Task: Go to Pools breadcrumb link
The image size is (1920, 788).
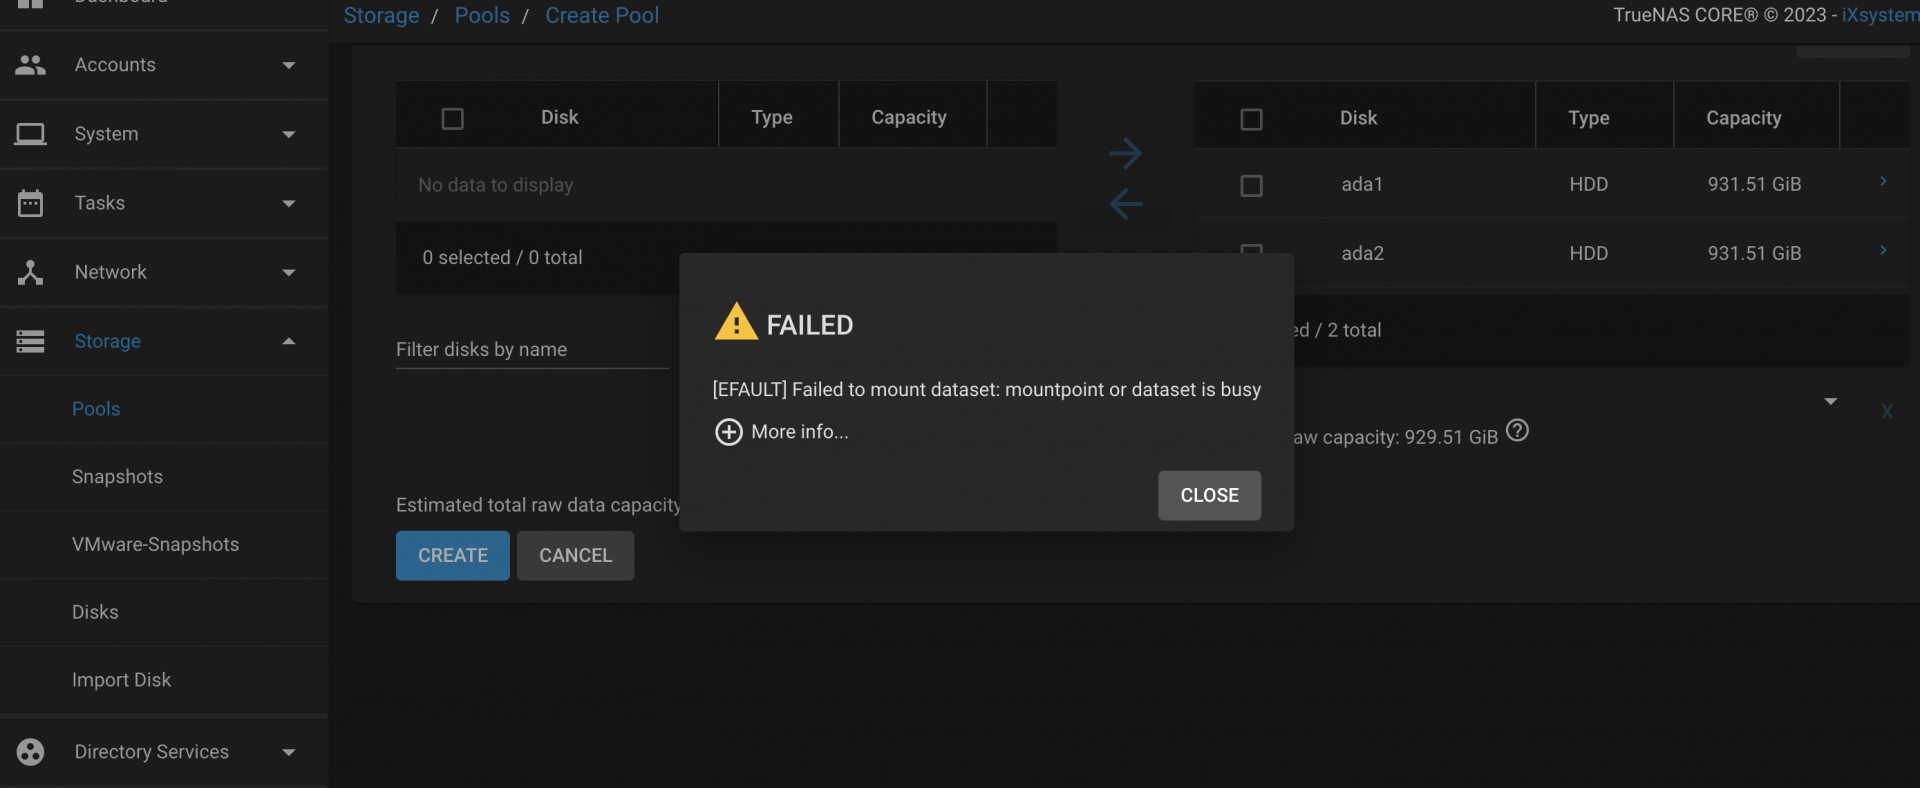Action: click(x=482, y=16)
